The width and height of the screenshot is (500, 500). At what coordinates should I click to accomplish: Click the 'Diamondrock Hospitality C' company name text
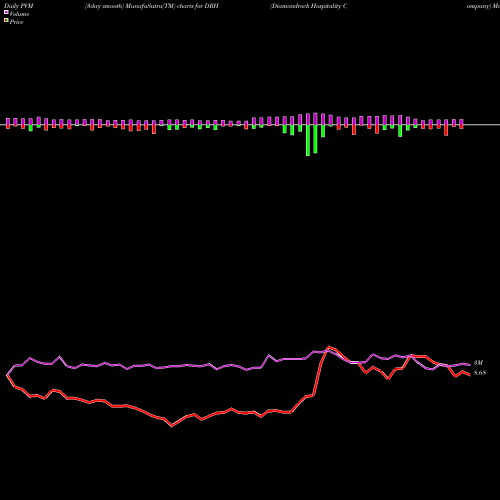309,6
